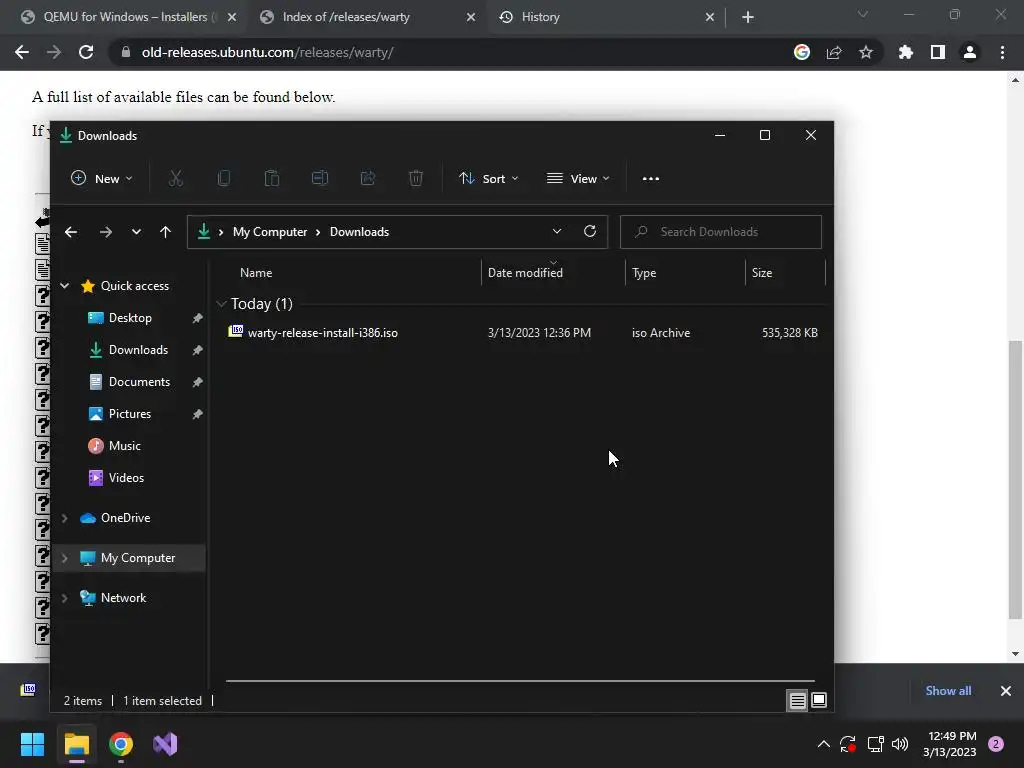This screenshot has height=768, width=1024.
Task: Go up one folder level
Action: click(x=165, y=232)
